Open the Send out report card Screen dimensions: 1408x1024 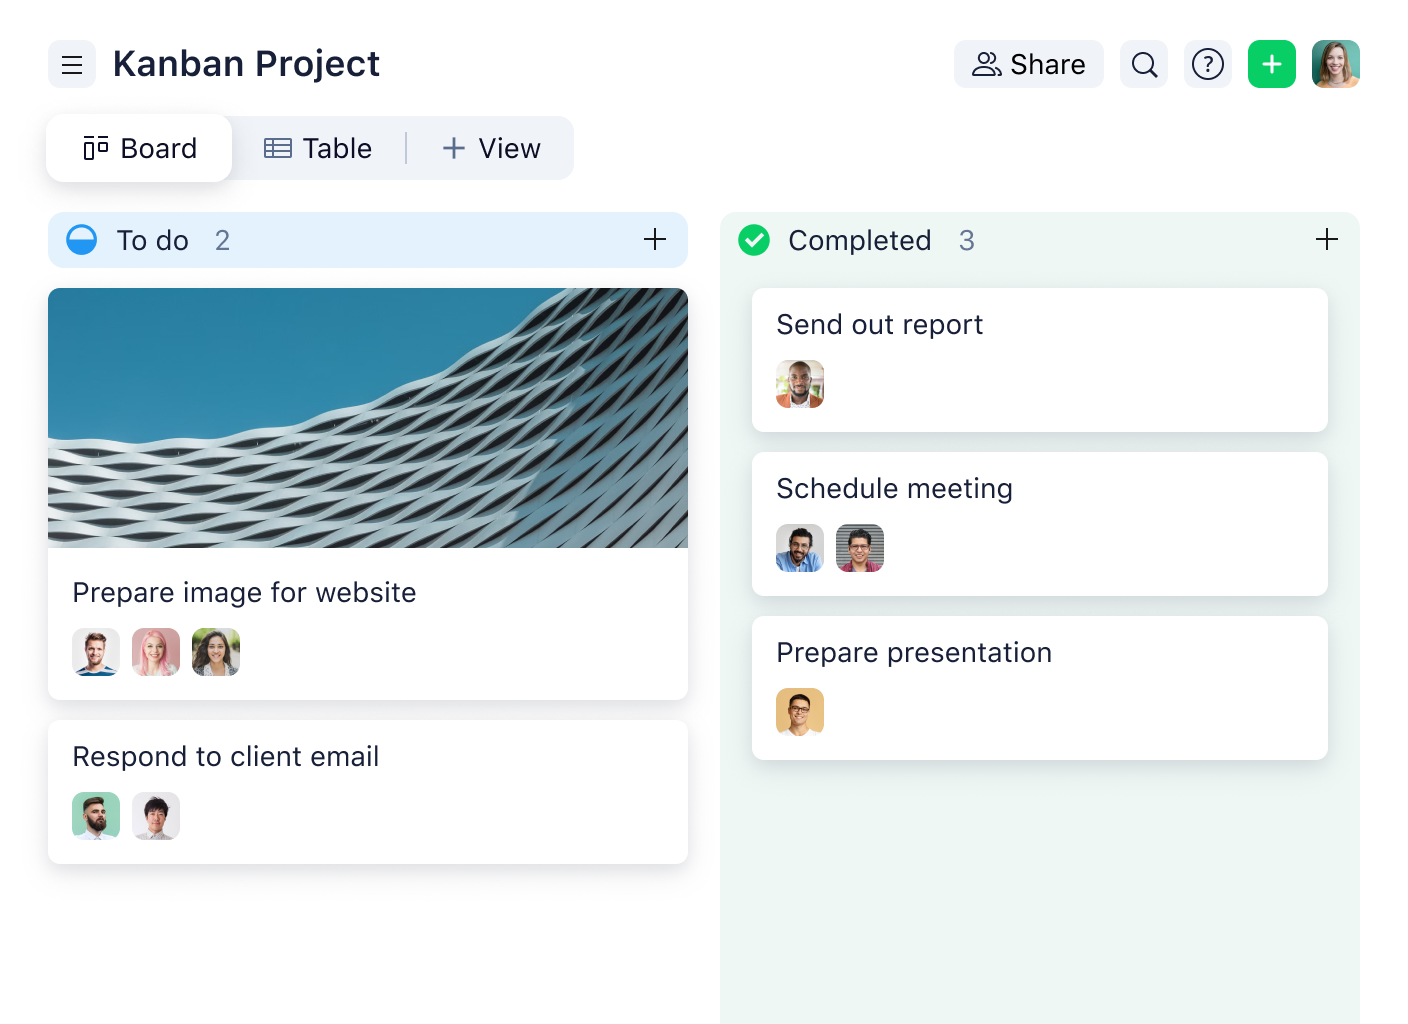[x=880, y=324]
